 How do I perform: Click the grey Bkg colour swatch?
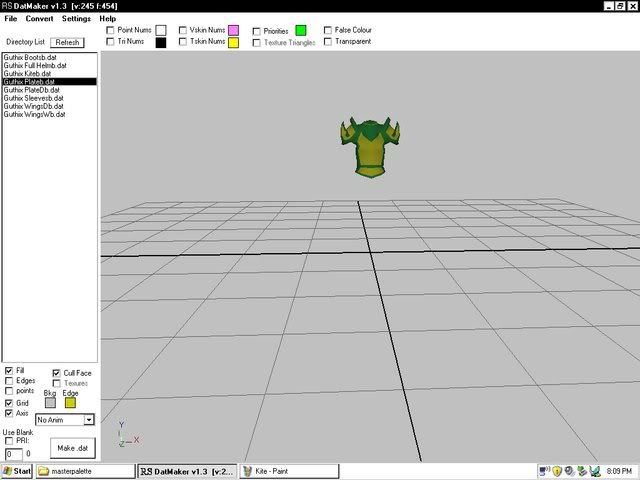click(x=50, y=403)
